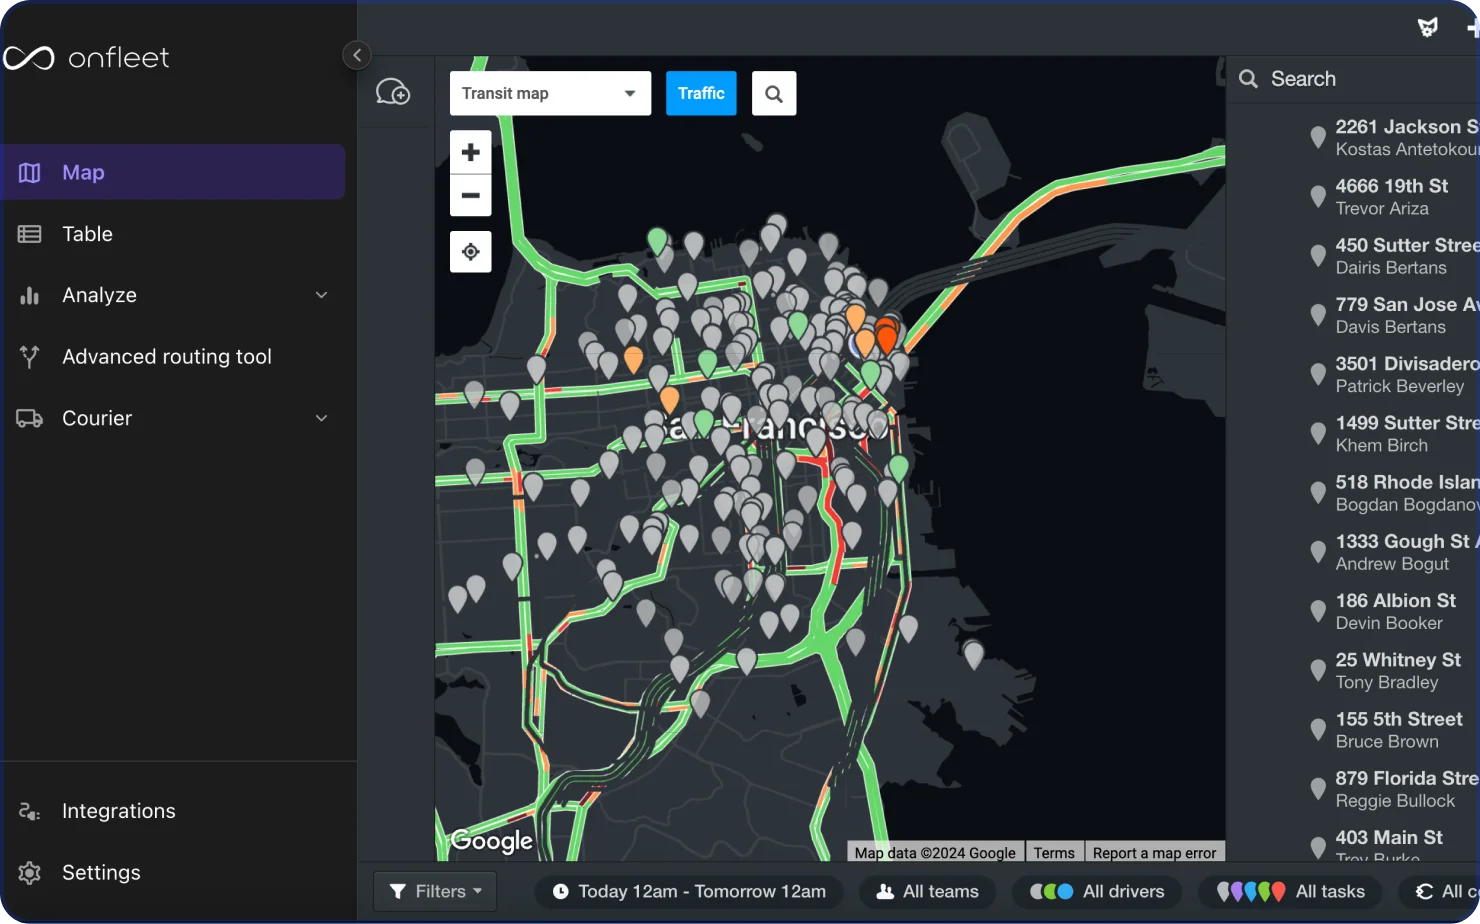Click the people icon beside All teams
1480x924 pixels.
[885, 891]
